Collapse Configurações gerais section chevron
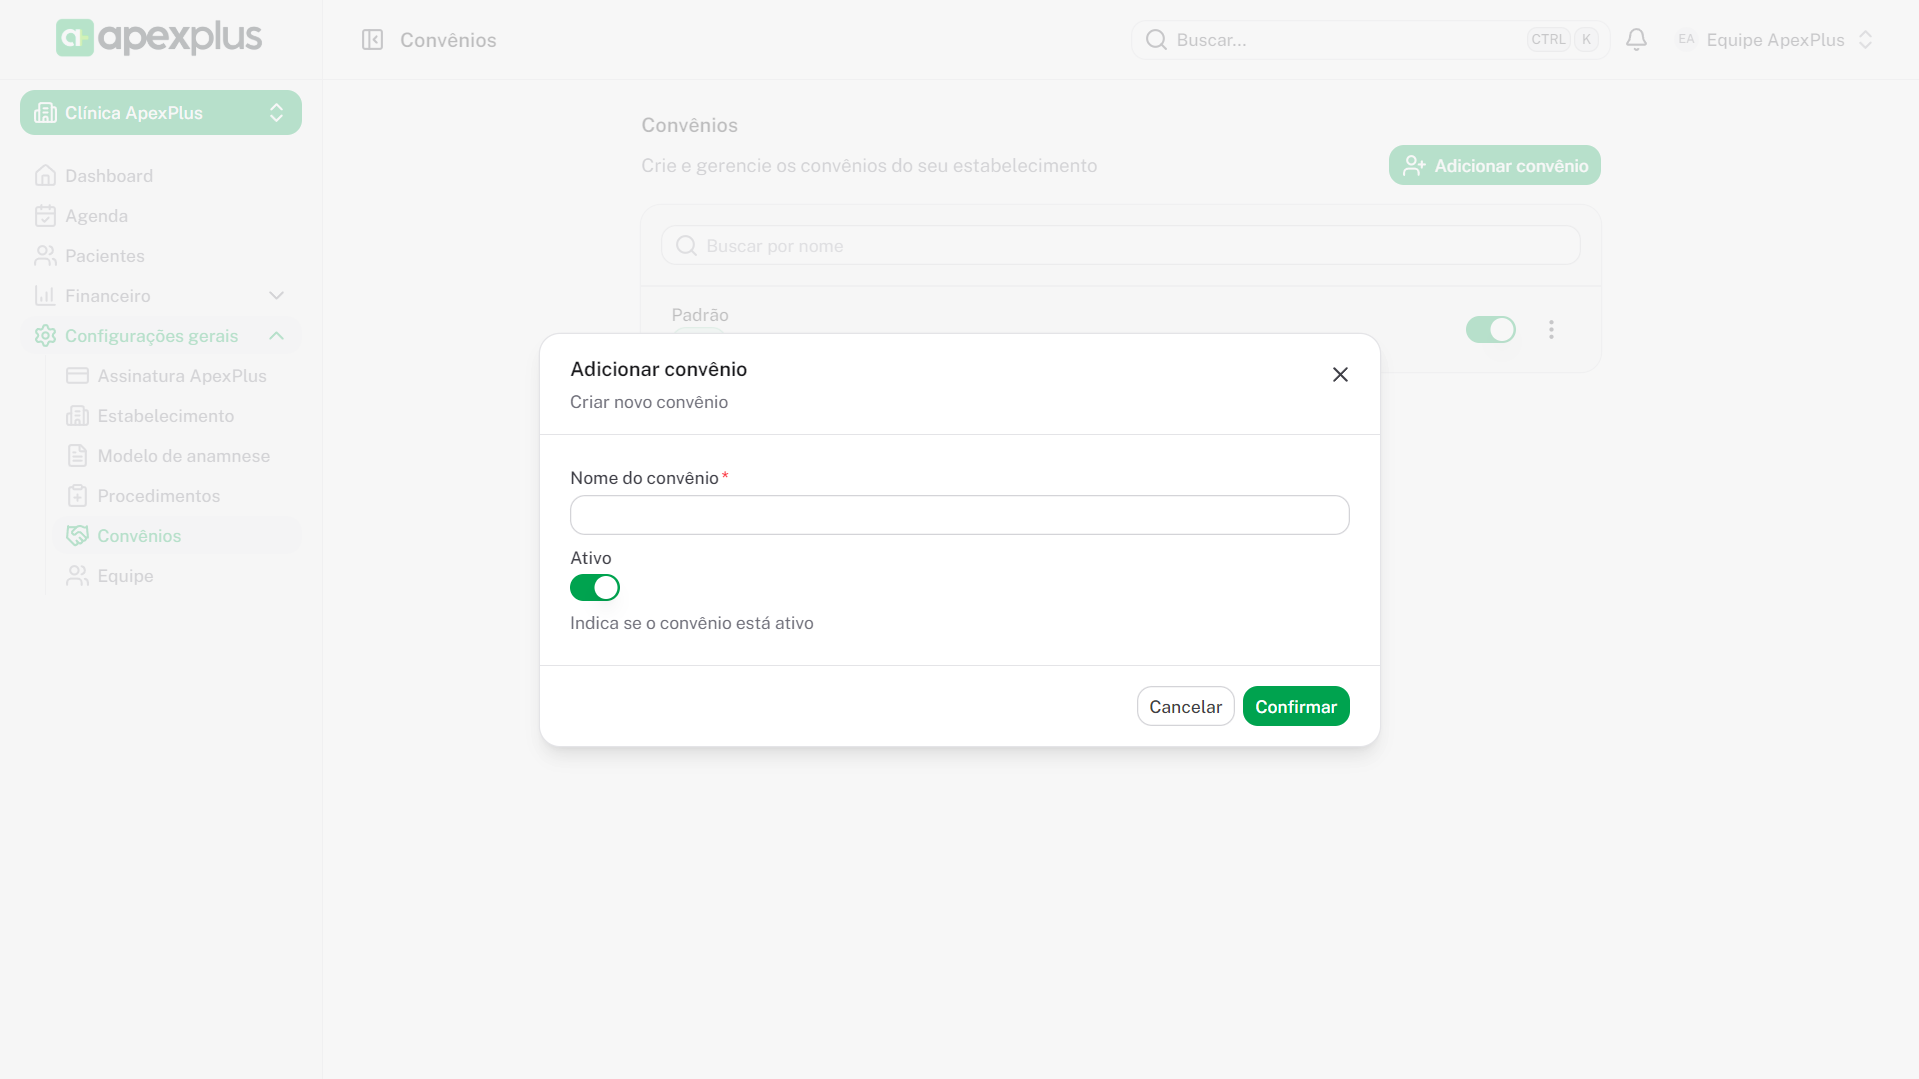 pos(277,336)
